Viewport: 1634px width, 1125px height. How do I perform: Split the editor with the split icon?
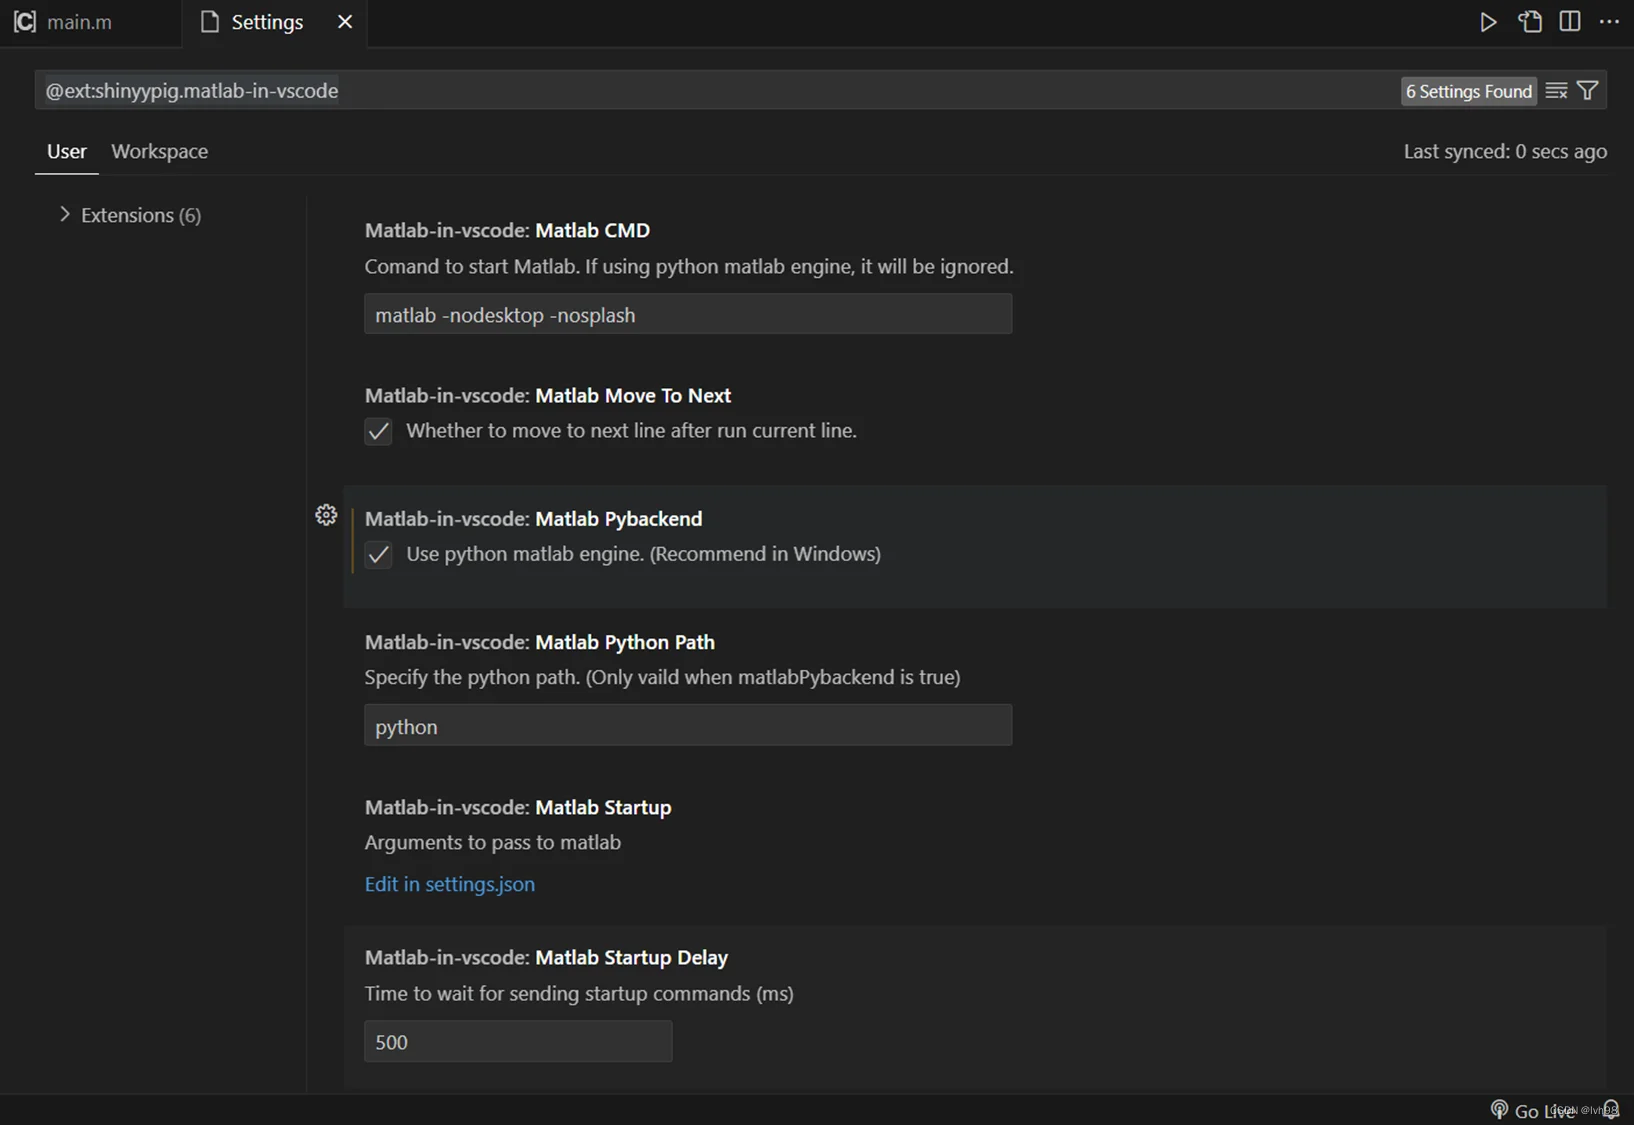point(1570,22)
